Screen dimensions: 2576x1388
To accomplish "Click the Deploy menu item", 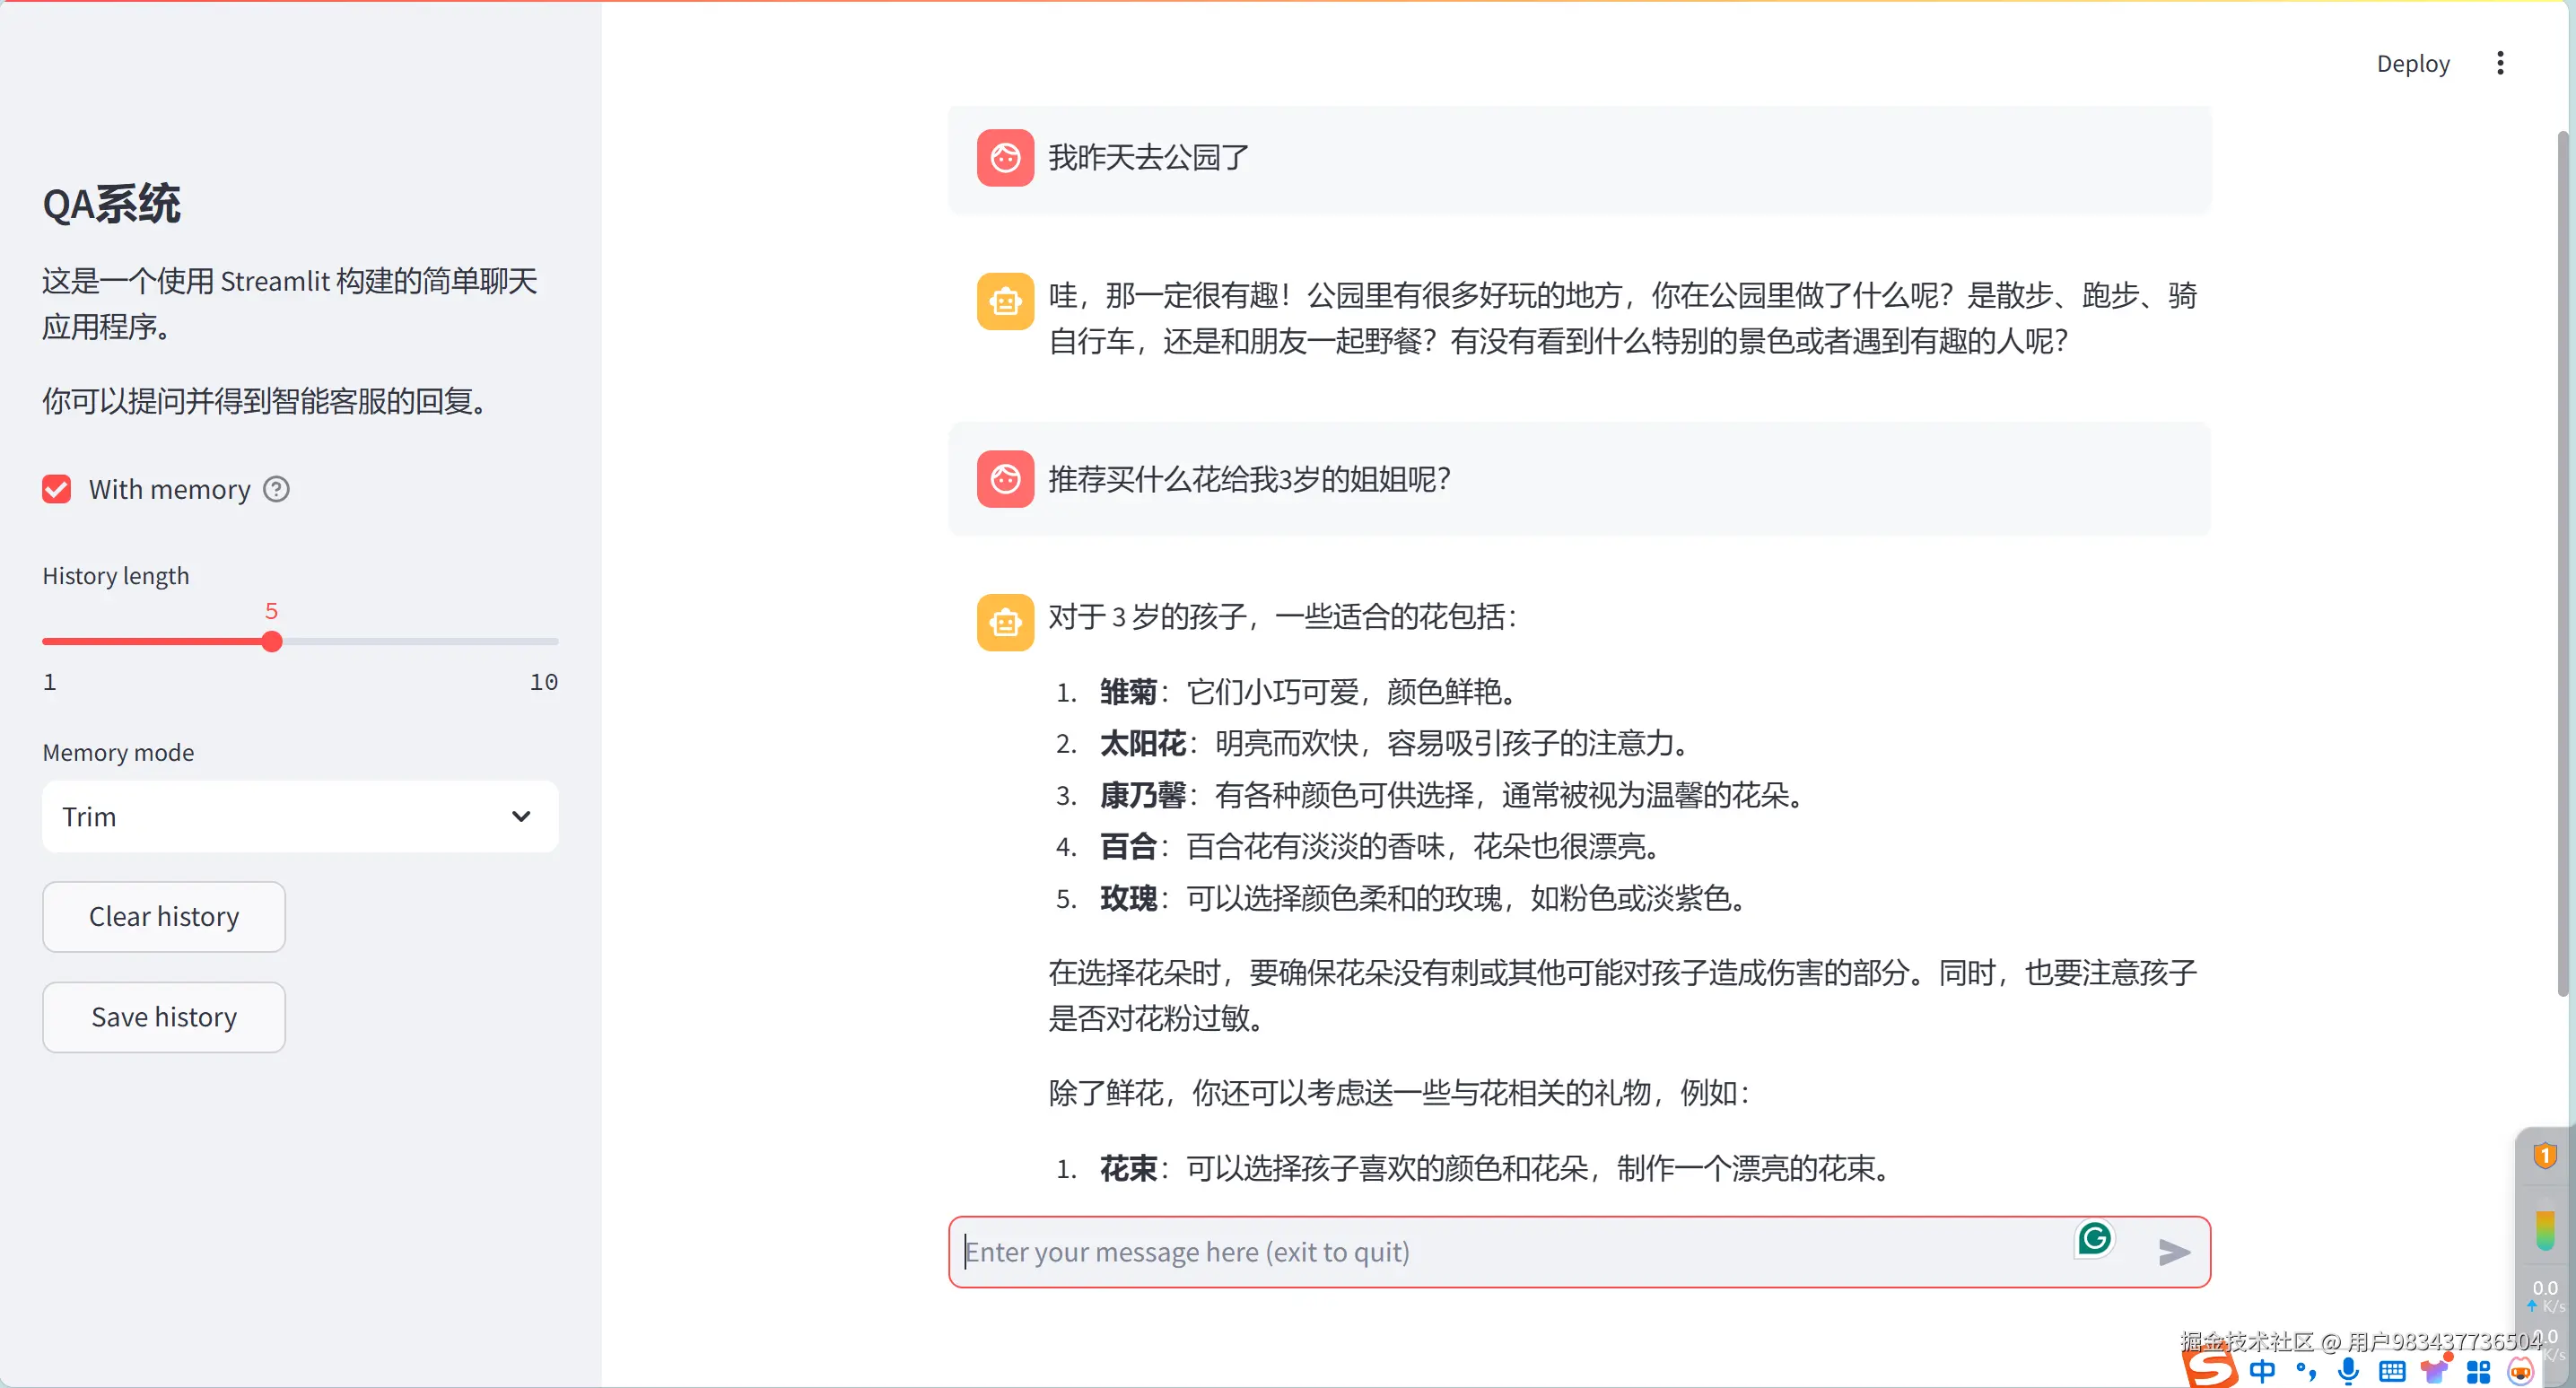I will point(2412,63).
